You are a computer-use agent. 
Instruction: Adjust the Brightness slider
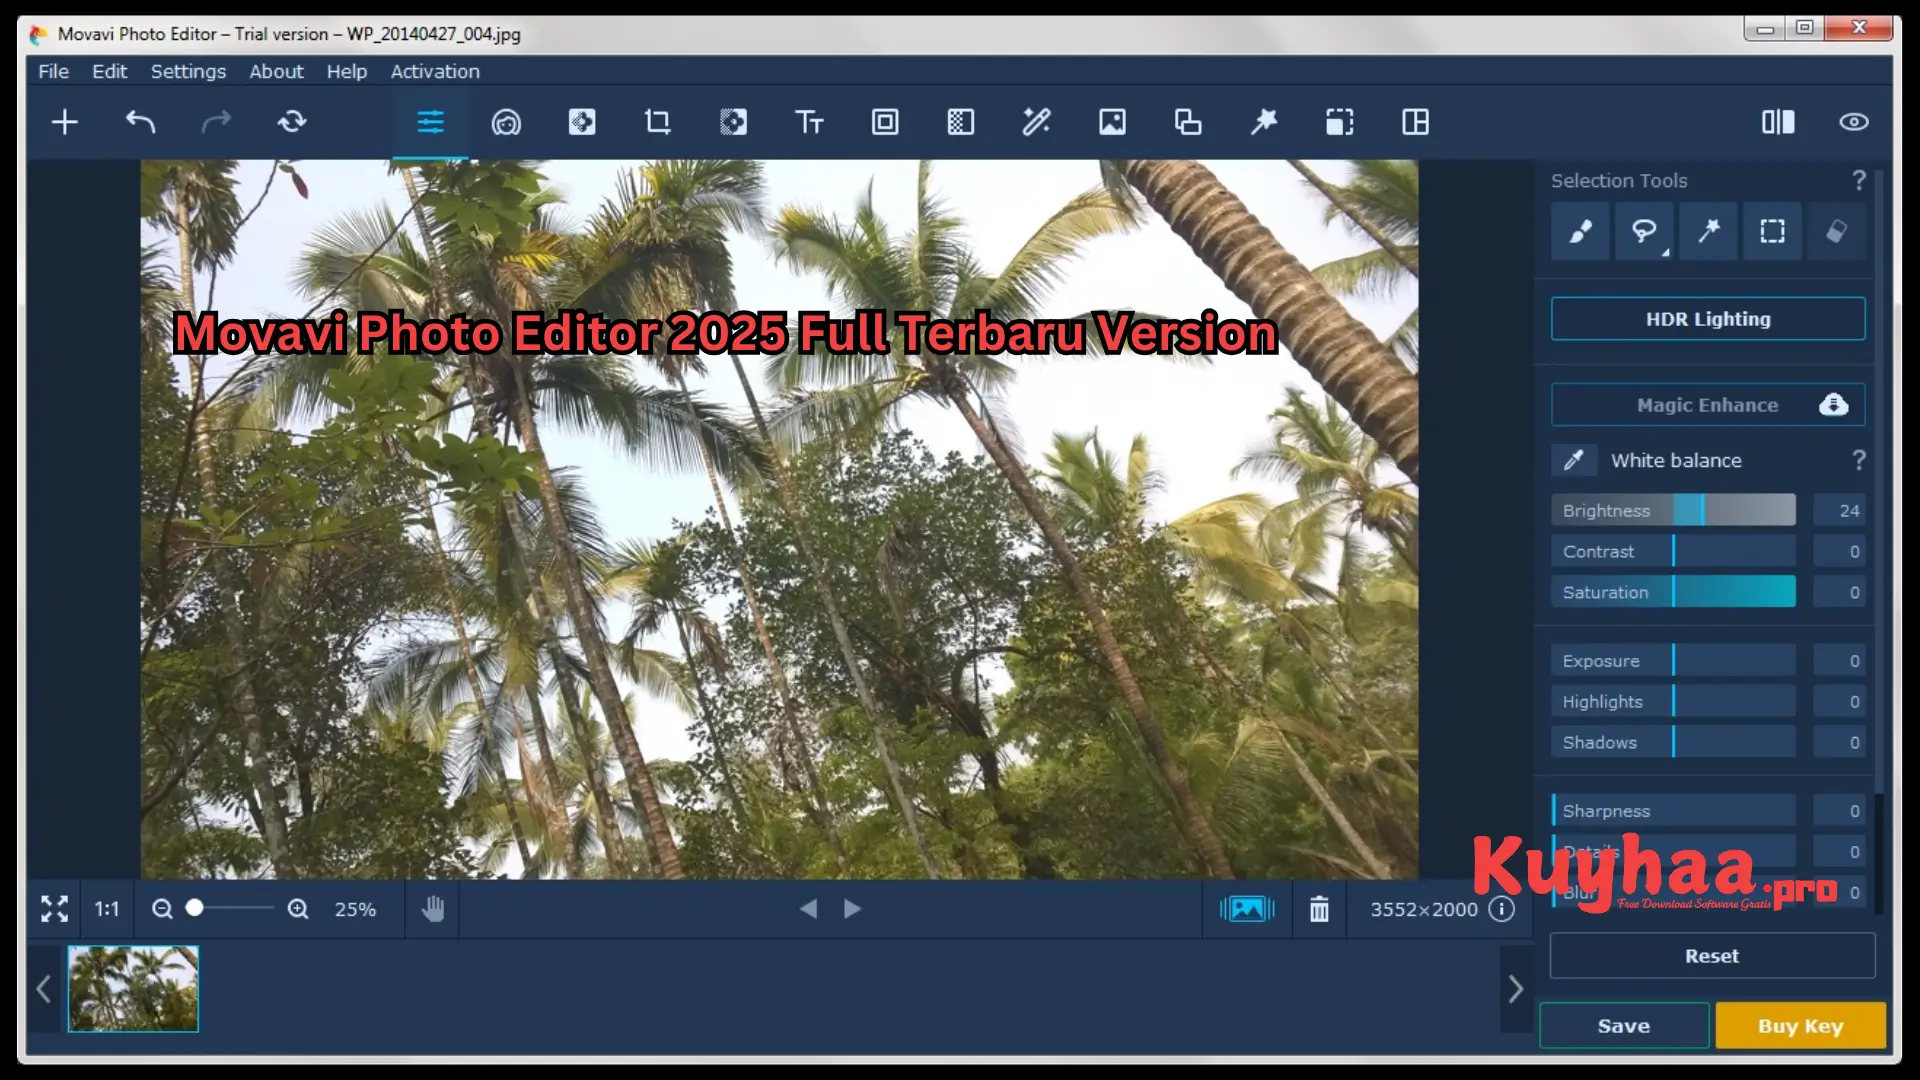point(1702,510)
